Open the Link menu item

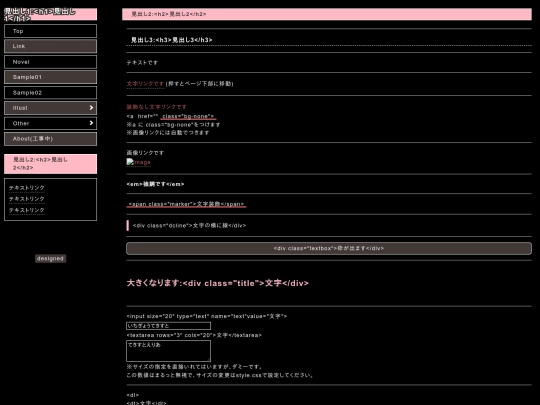pyautogui.click(x=50, y=46)
